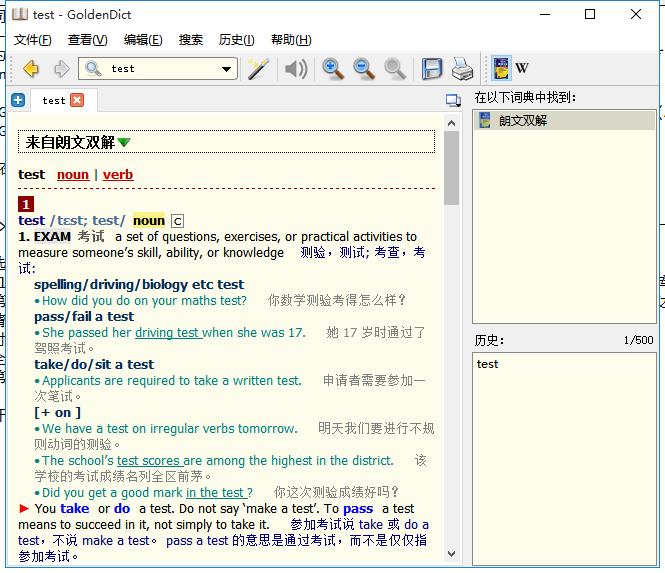Zoom out with the minus magnifier
The image size is (665, 573).
[364, 69]
